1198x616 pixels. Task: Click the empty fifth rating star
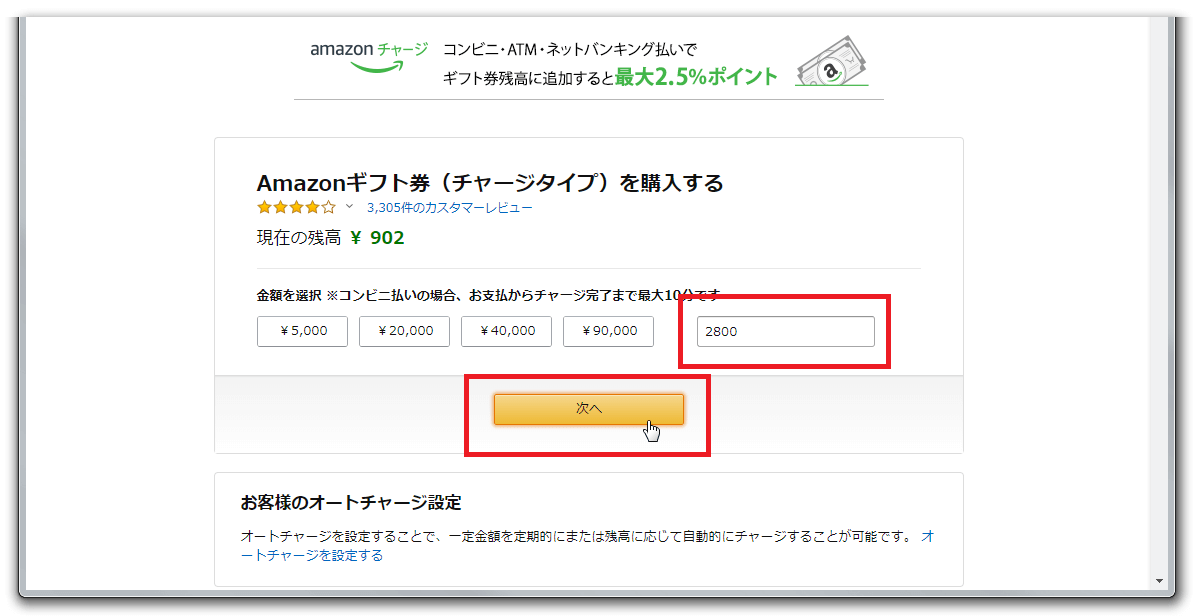pyautogui.click(x=328, y=208)
